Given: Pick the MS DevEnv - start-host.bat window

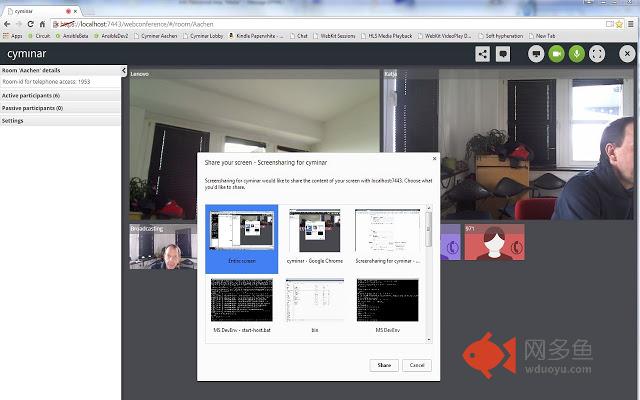Looking at the screenshot, I should 242,306.
